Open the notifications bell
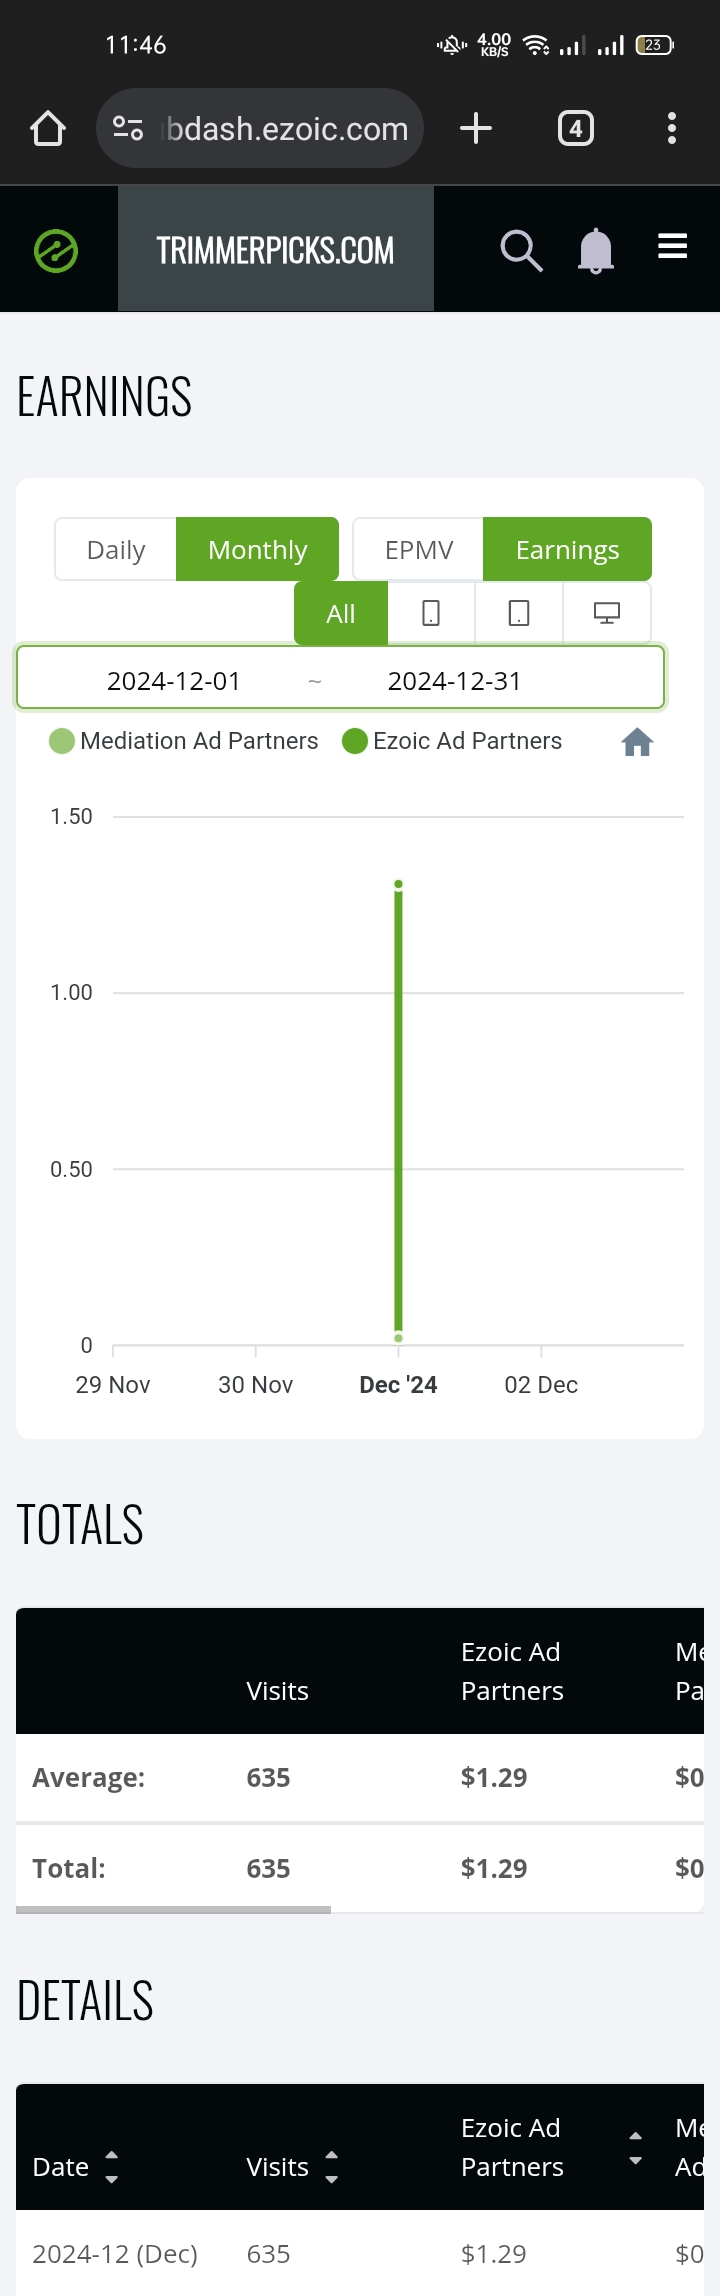 point(596,250)
